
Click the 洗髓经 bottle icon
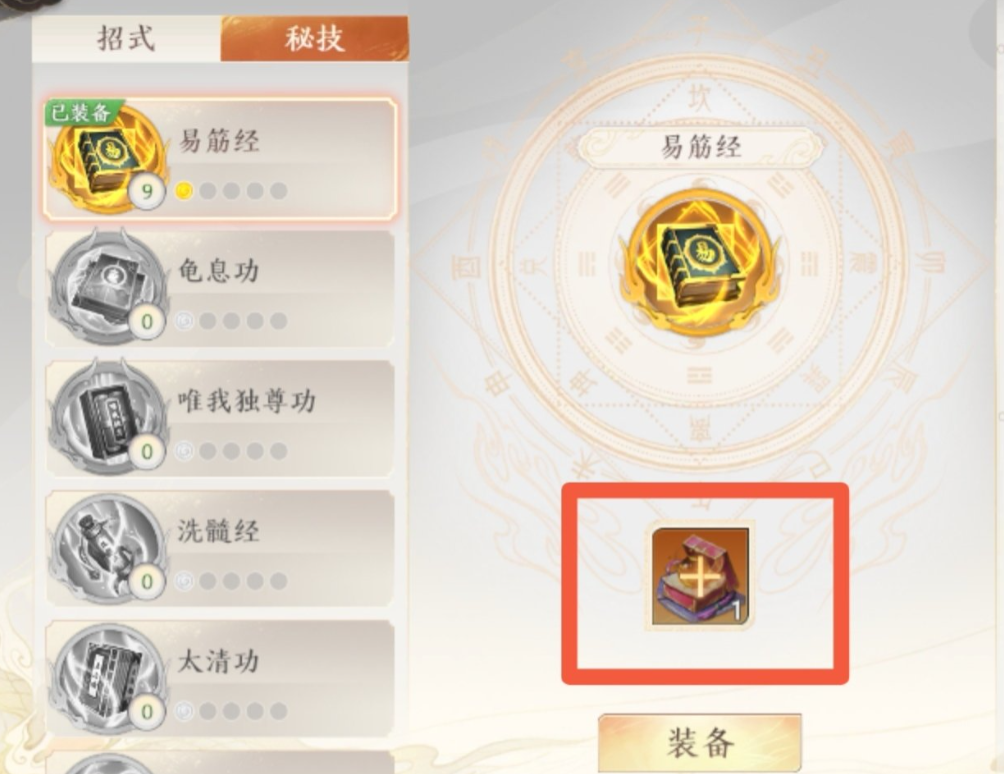coord(108,548)
